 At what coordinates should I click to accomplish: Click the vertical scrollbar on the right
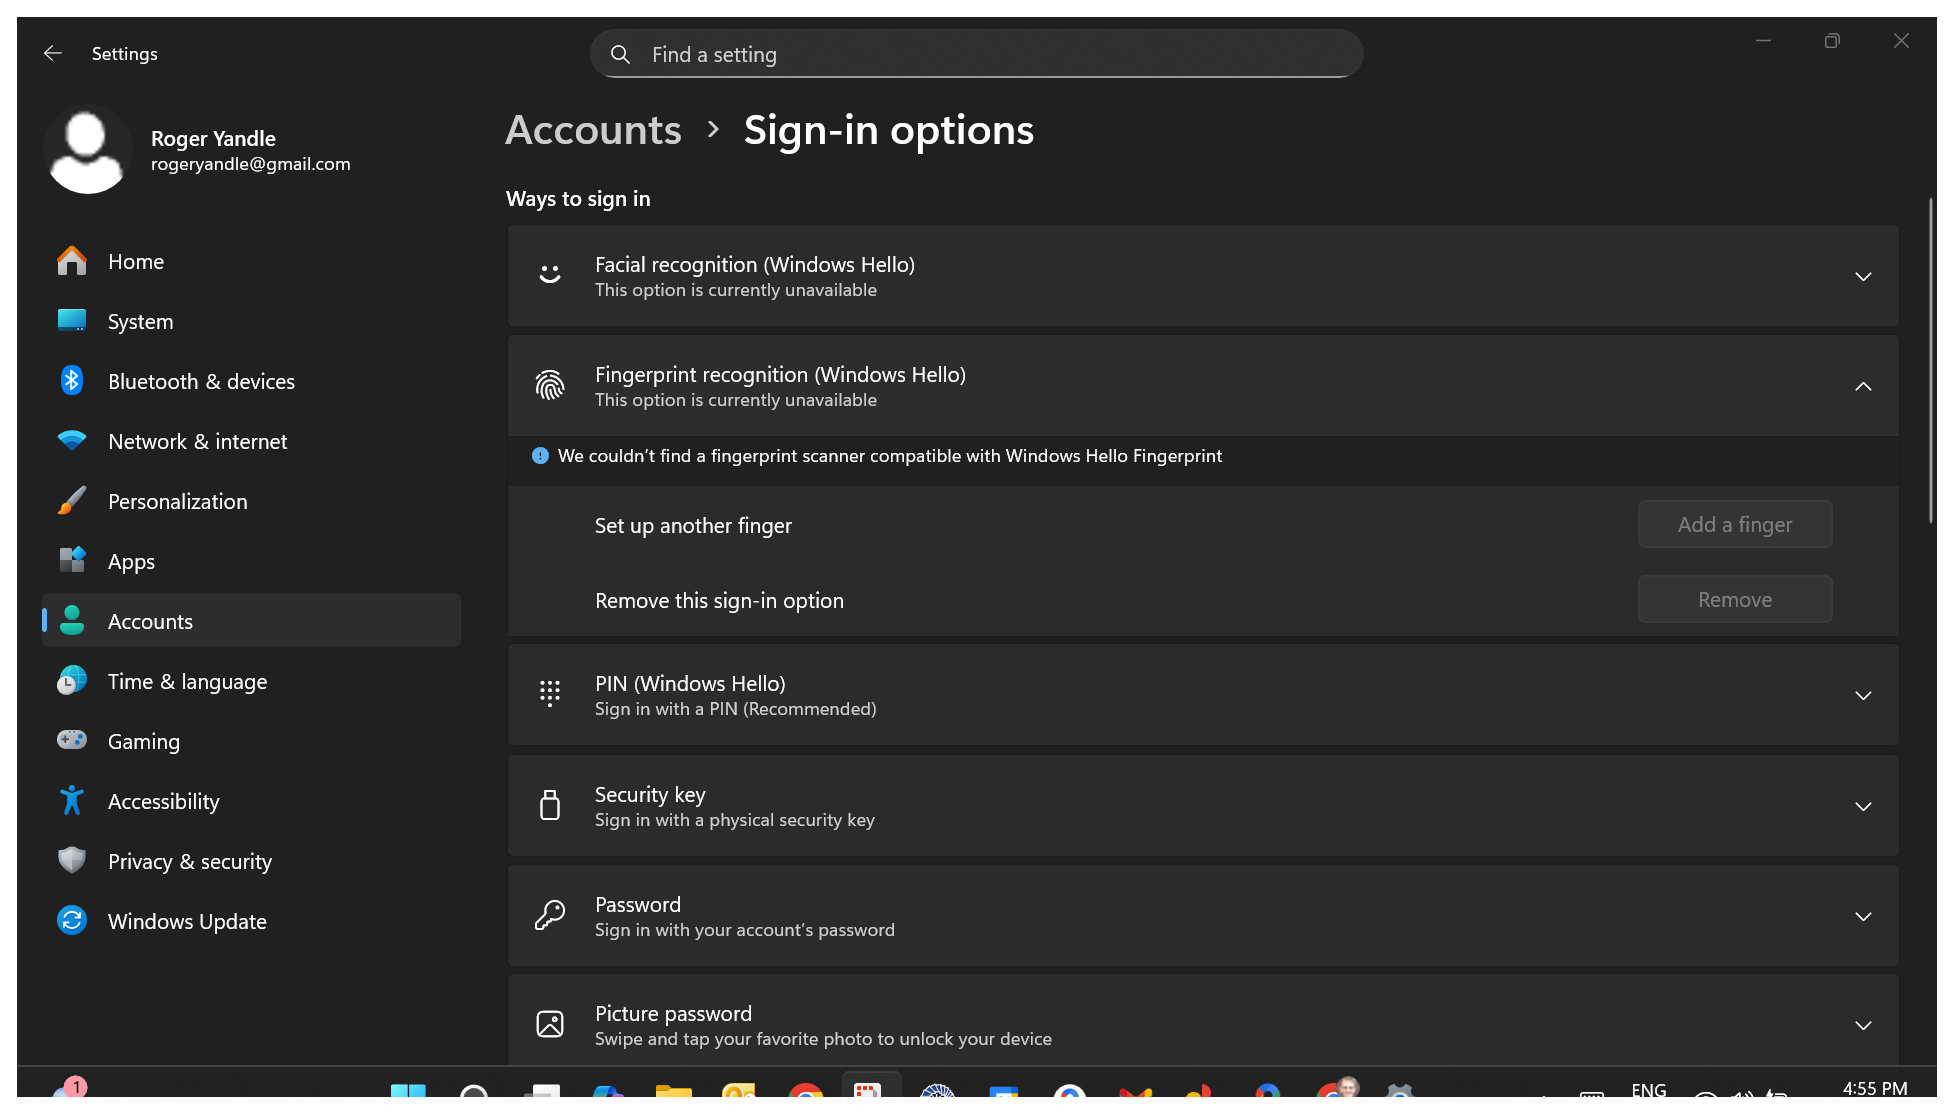point(1931,360)
